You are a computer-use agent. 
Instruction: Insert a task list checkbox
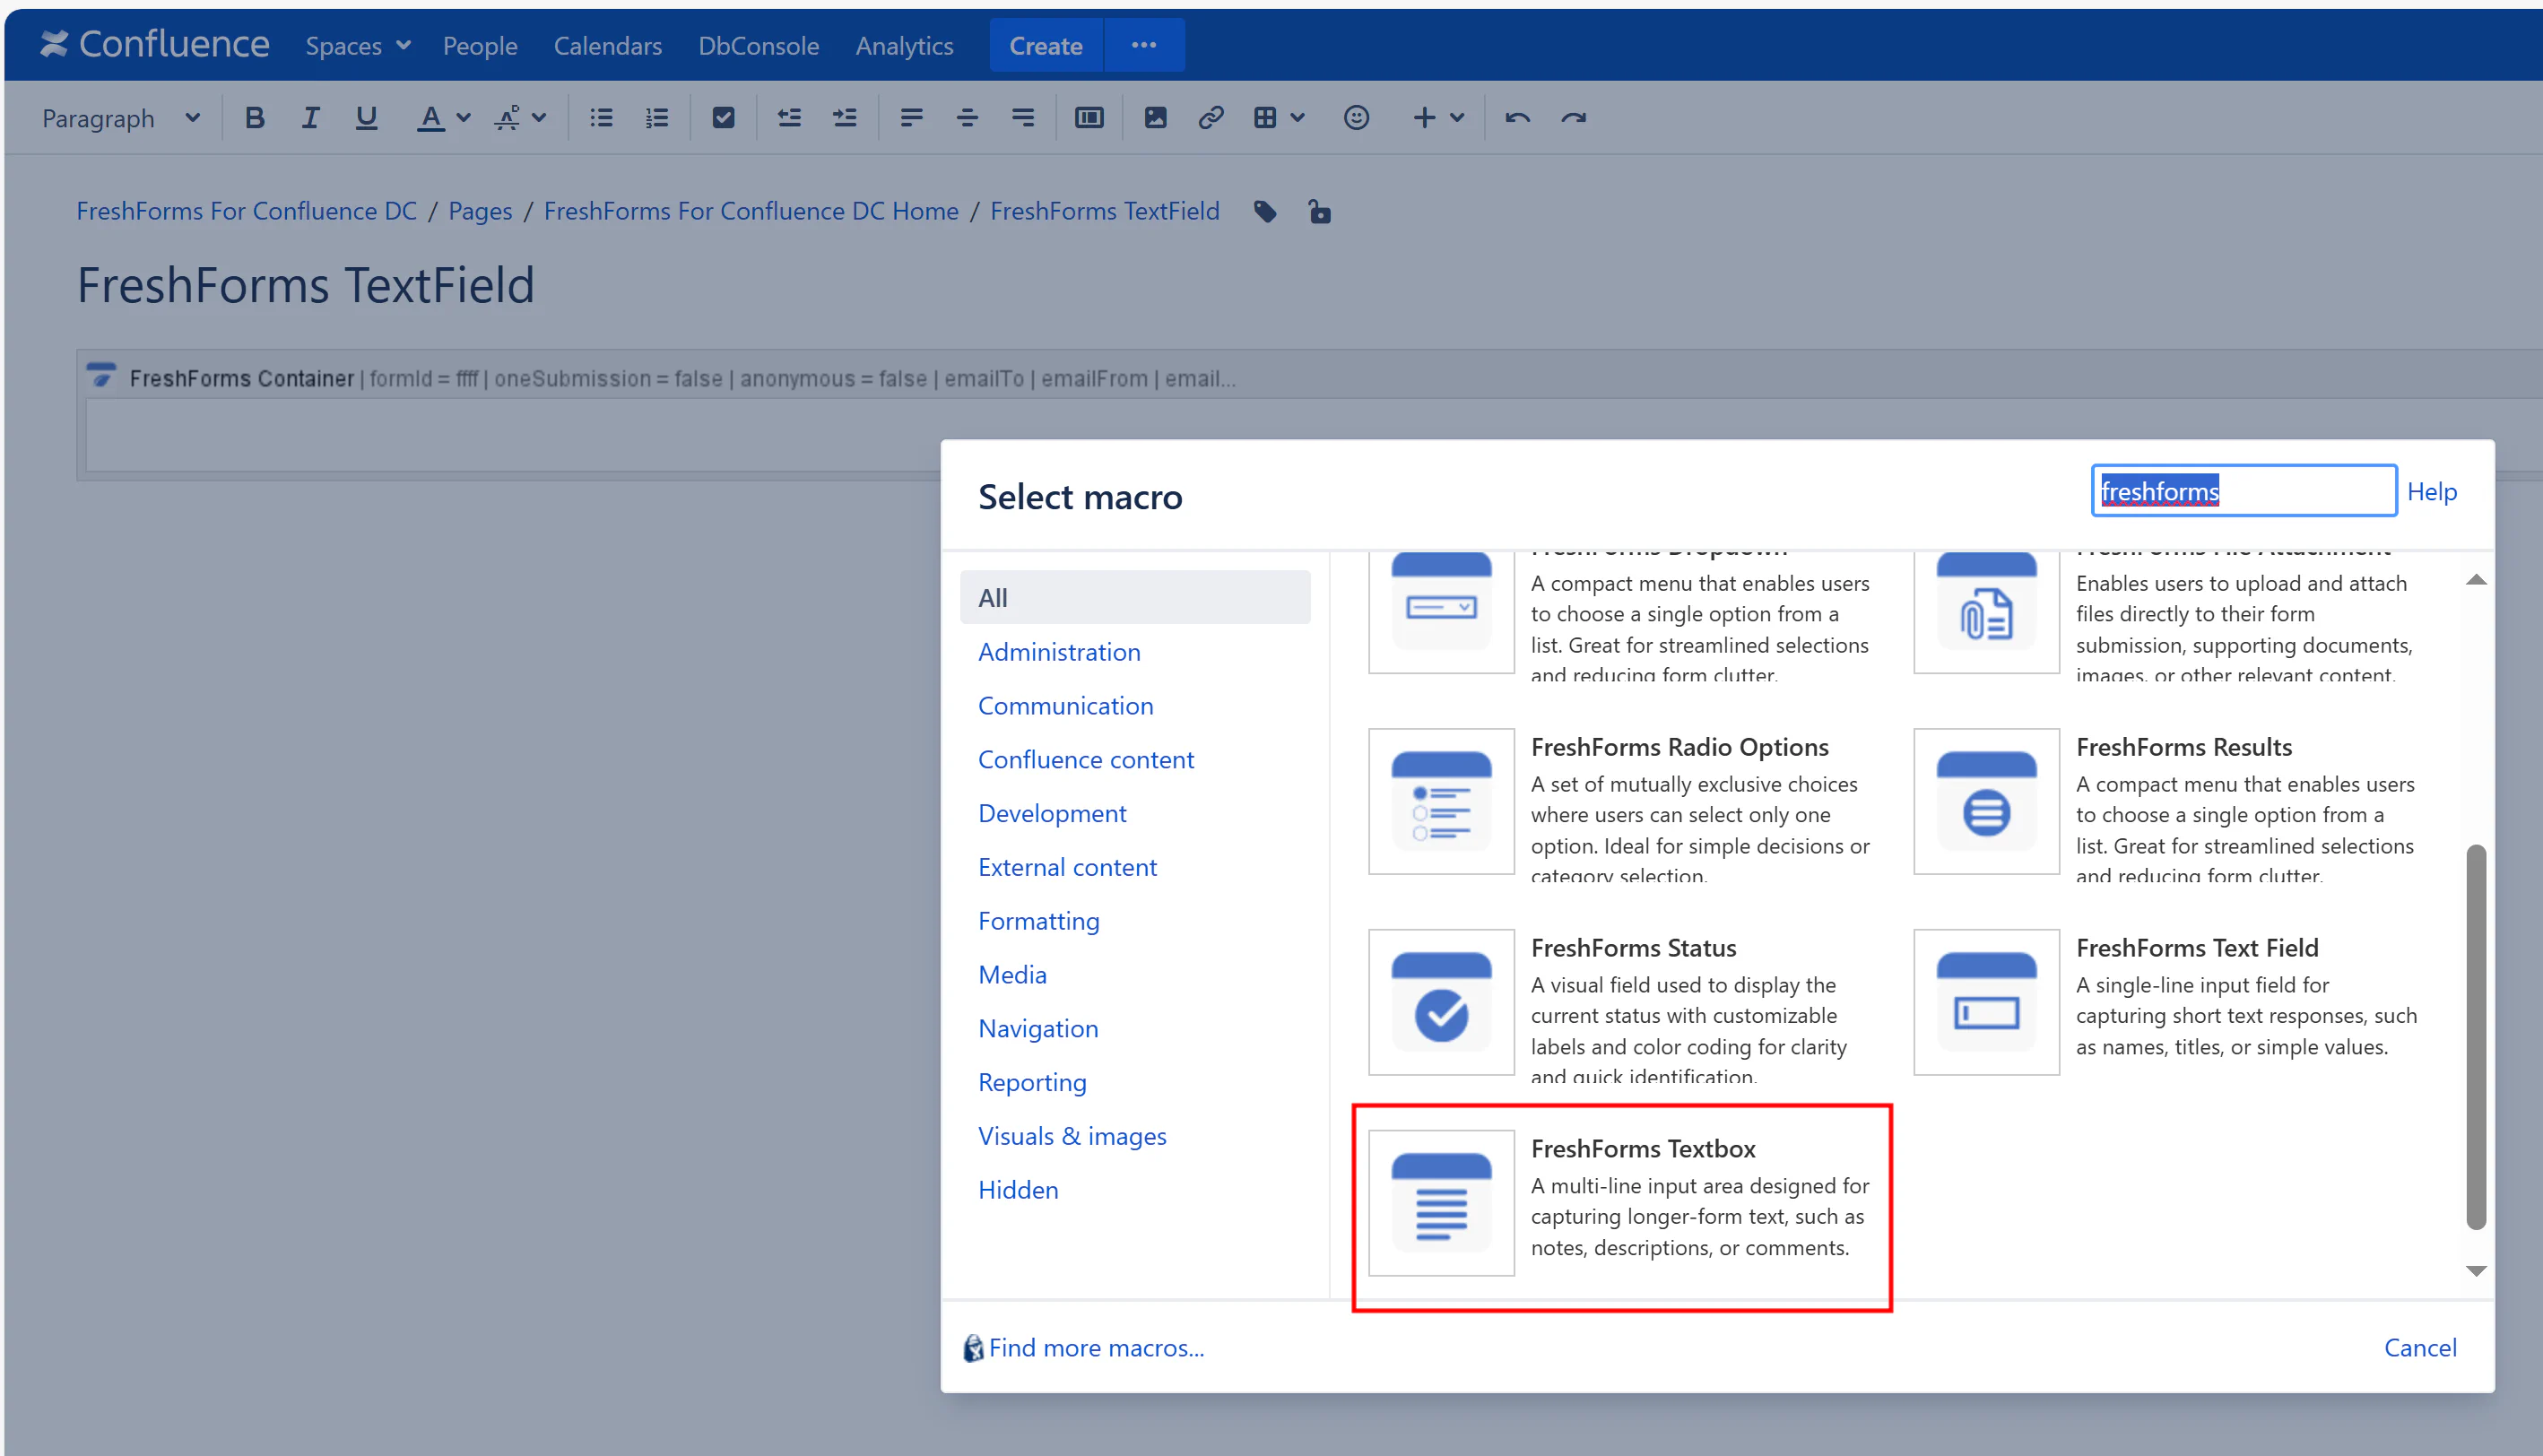coord(723,118)
